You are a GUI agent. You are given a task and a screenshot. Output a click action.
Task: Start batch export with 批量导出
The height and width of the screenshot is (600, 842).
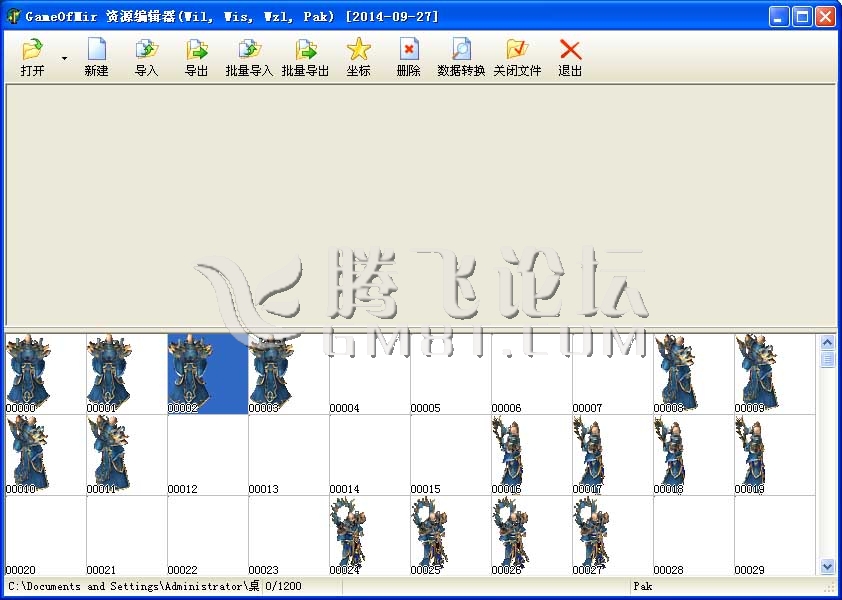305,57
